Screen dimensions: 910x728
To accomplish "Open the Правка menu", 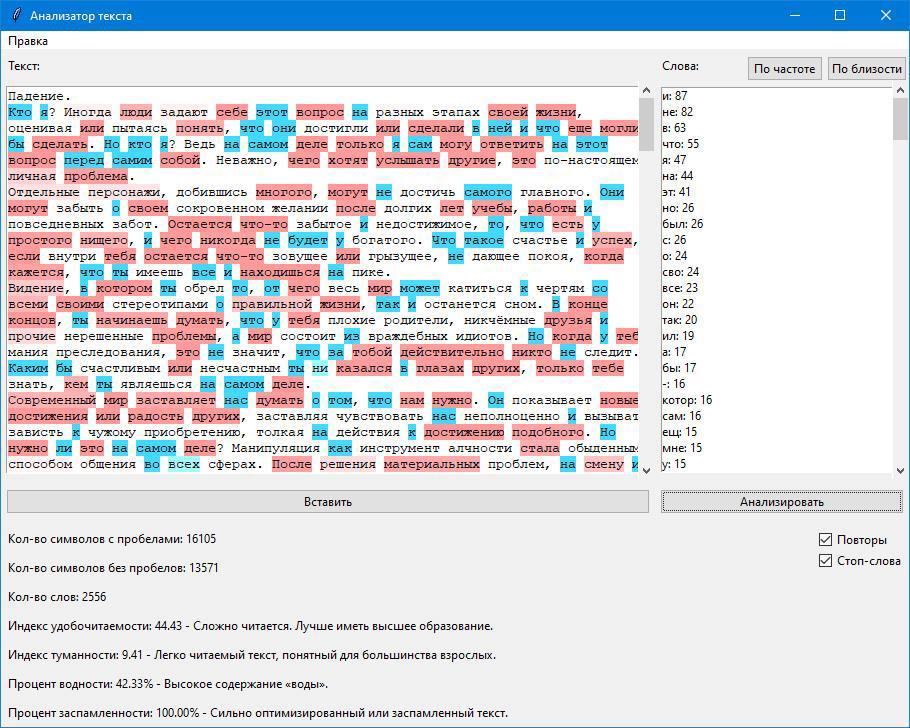I will point(28,41).
